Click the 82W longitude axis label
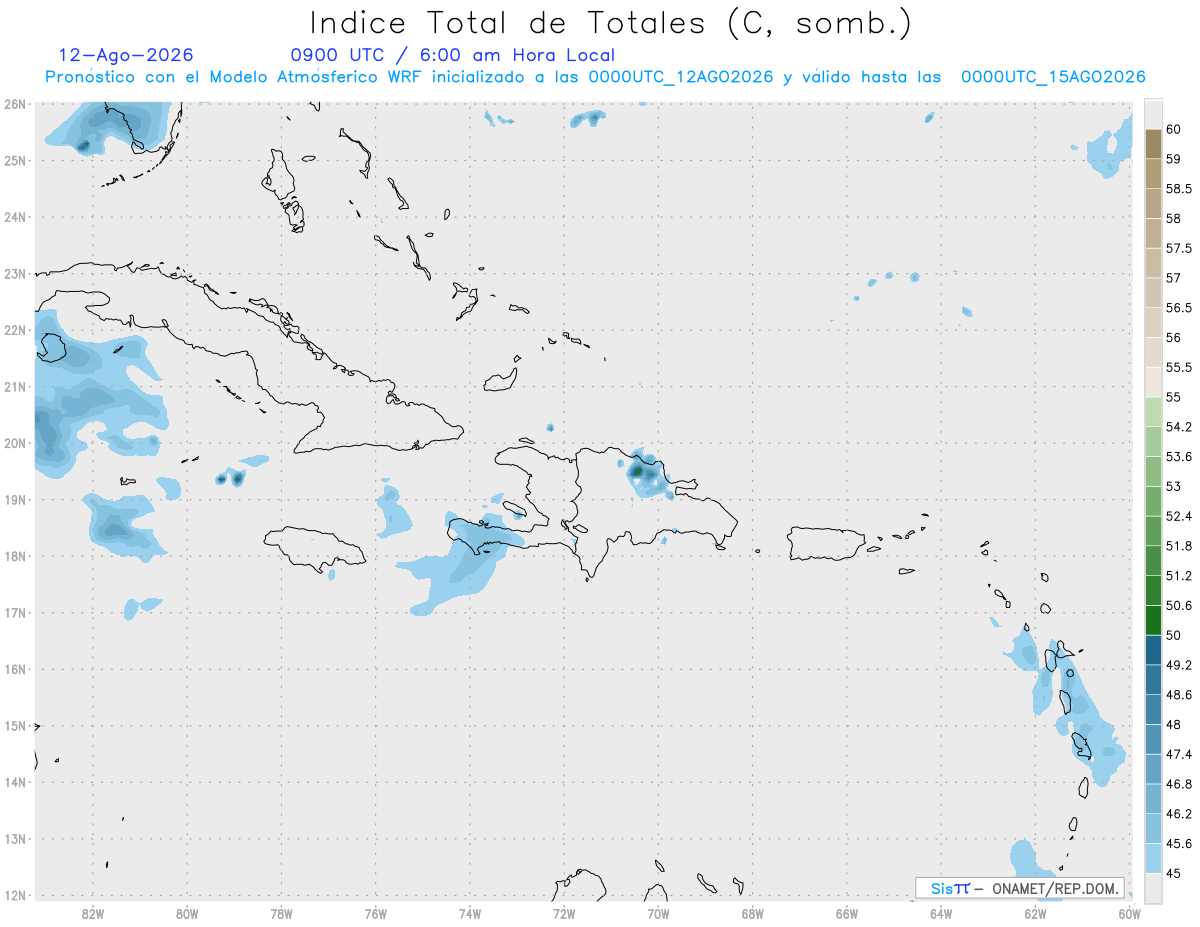The width and height of the screenshot is (1200, 927). pos(93,913)
